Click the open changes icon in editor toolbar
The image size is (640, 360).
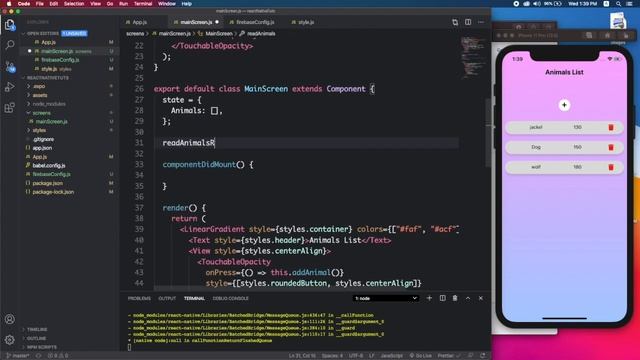point(455,22)
